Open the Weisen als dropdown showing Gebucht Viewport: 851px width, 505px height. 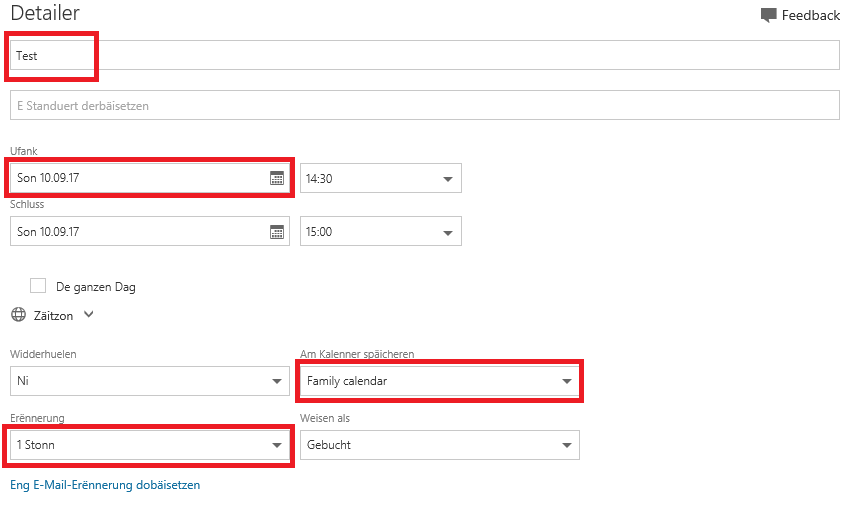point(440,445)
